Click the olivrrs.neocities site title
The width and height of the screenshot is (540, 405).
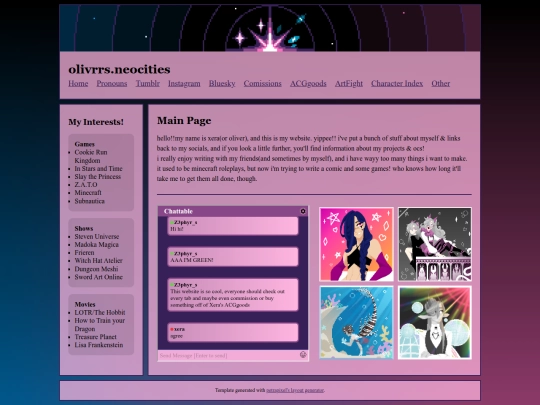point(119,69)
